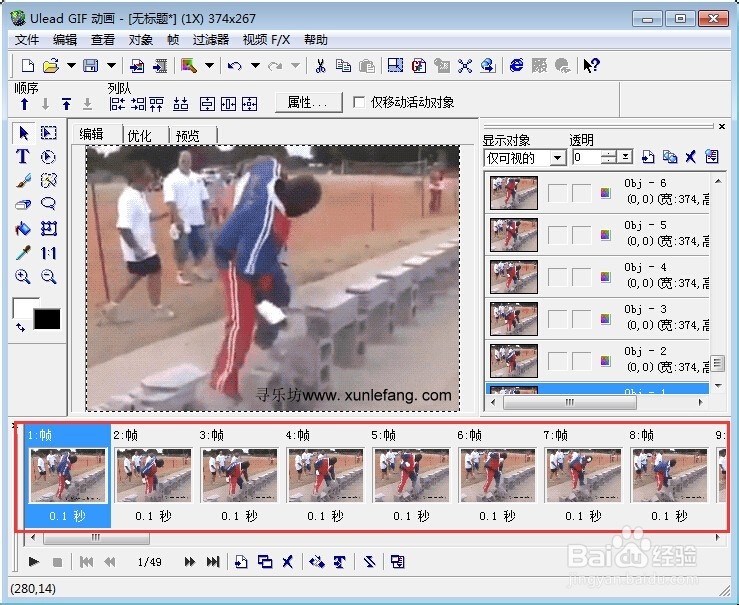Image resolution: width=739 pixels, height=605 pixels.
Task: Toggle first checkbox of Obj - 5
Action: (558, 235)
